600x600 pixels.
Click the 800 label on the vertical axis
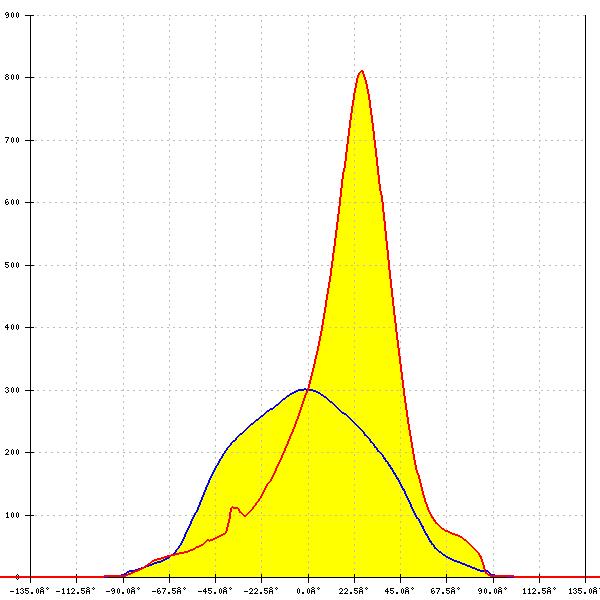click(x=12, y=77)
